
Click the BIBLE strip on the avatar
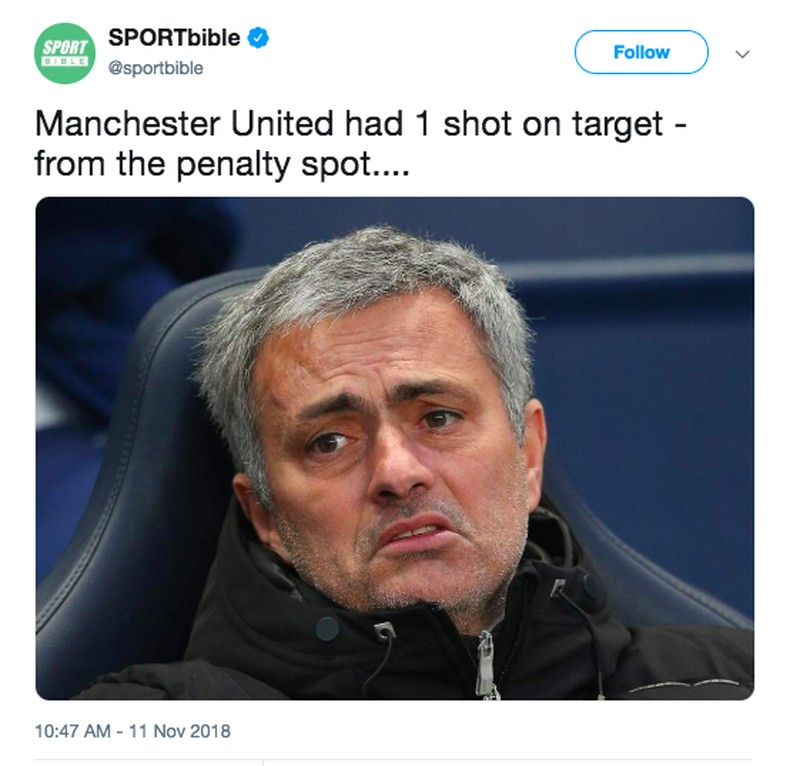coord(66,62)
